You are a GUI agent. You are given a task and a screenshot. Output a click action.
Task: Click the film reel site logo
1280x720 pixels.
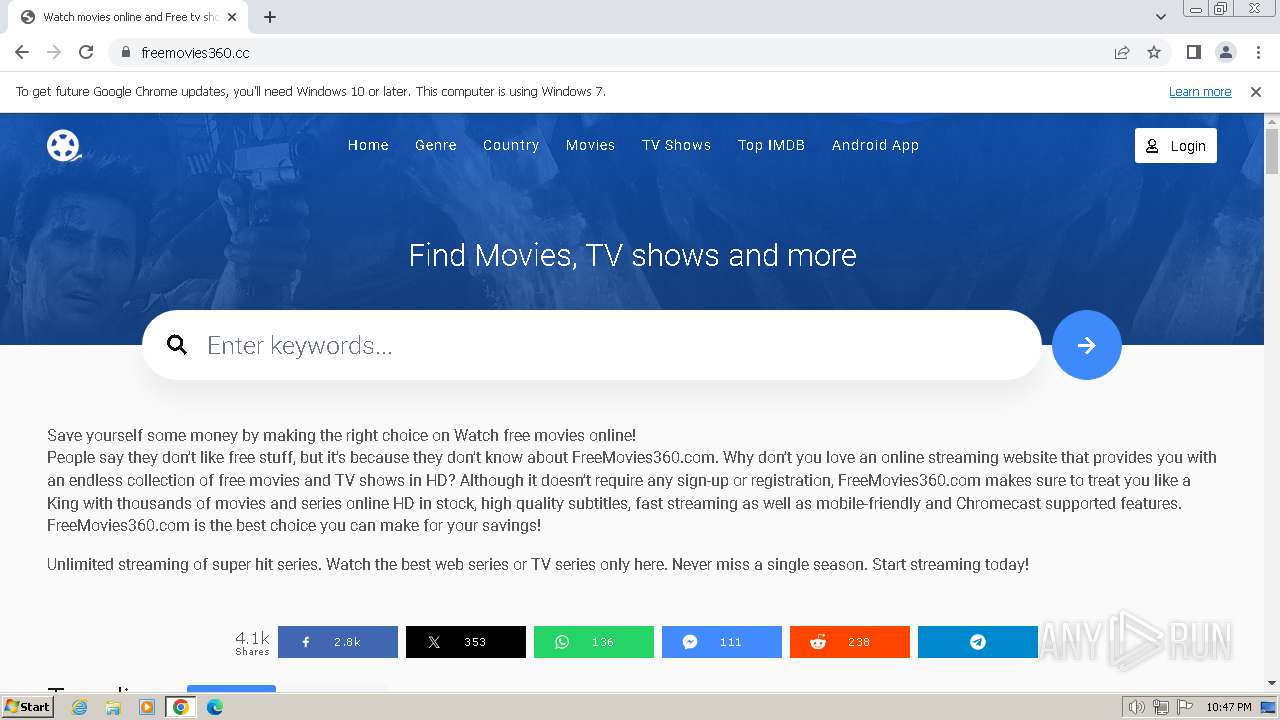64,145
